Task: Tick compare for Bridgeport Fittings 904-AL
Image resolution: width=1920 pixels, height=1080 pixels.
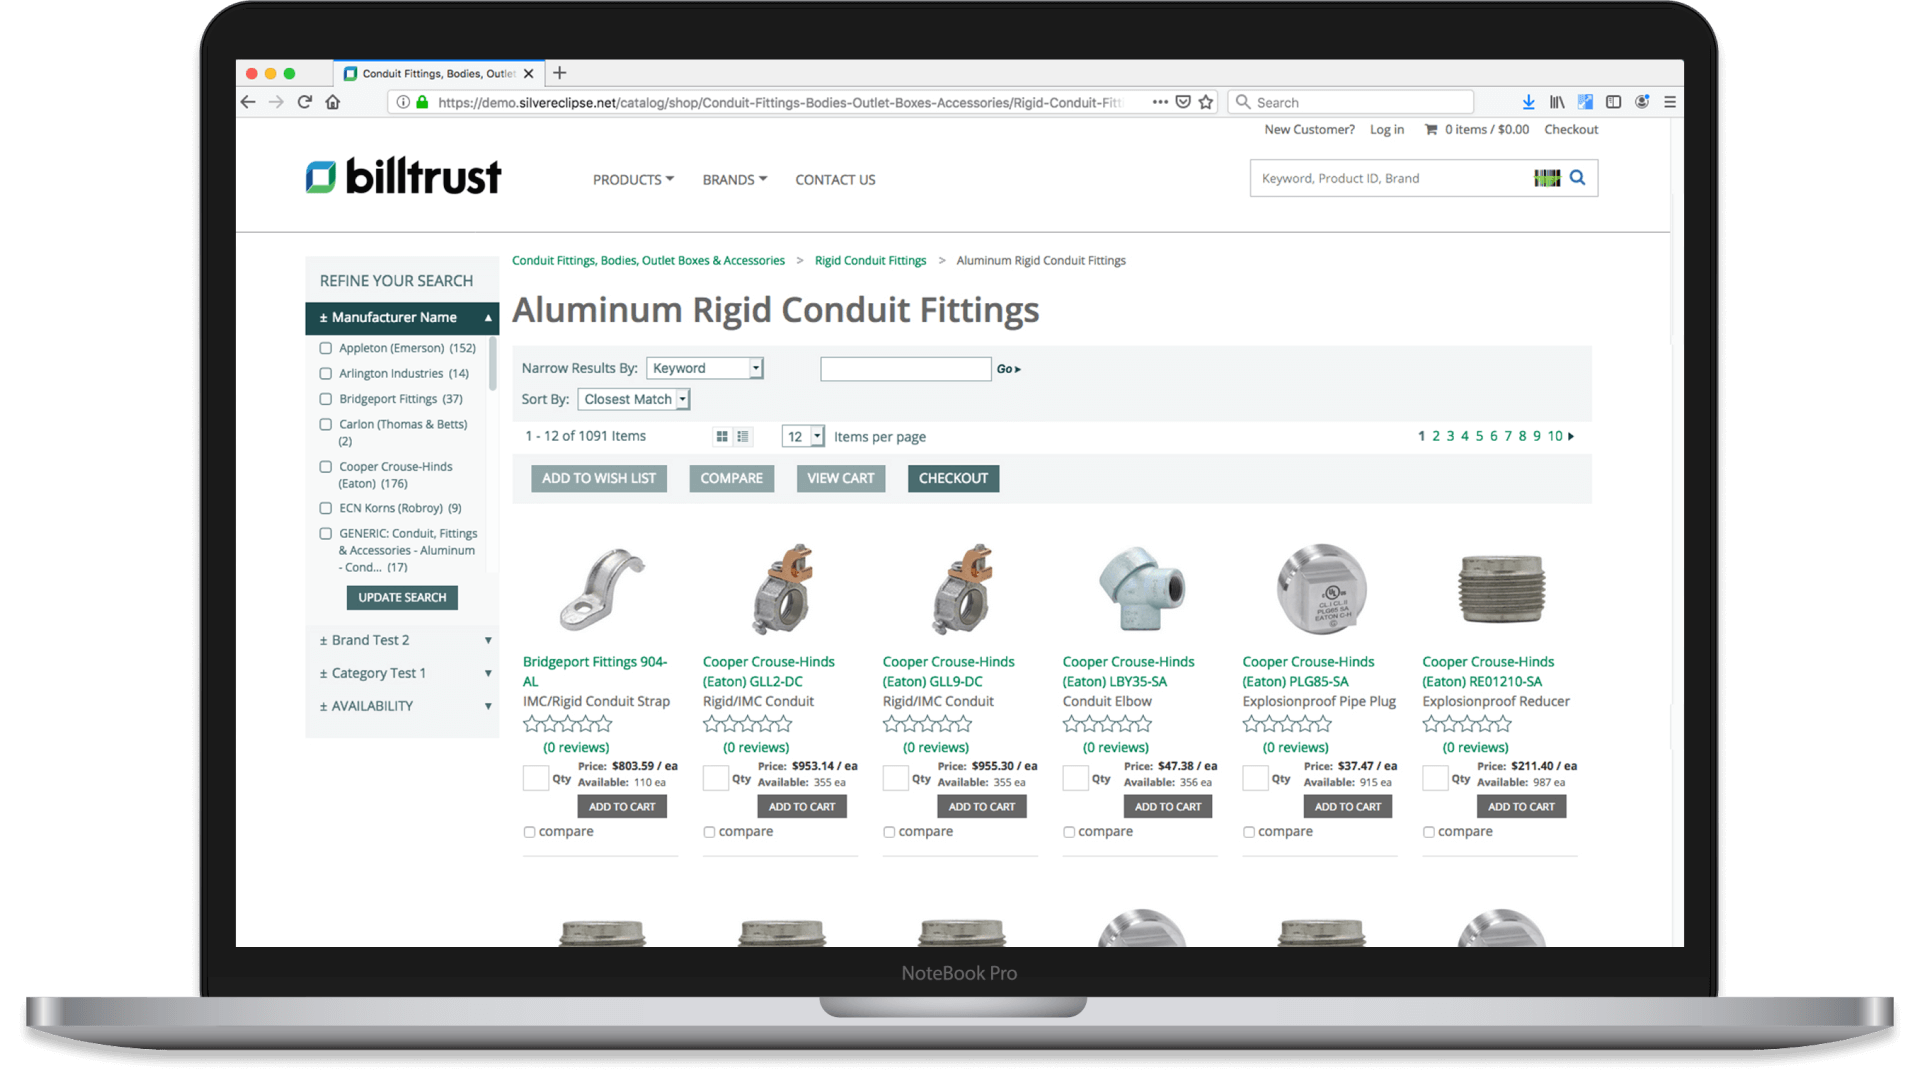Action: tap(529, 832)
